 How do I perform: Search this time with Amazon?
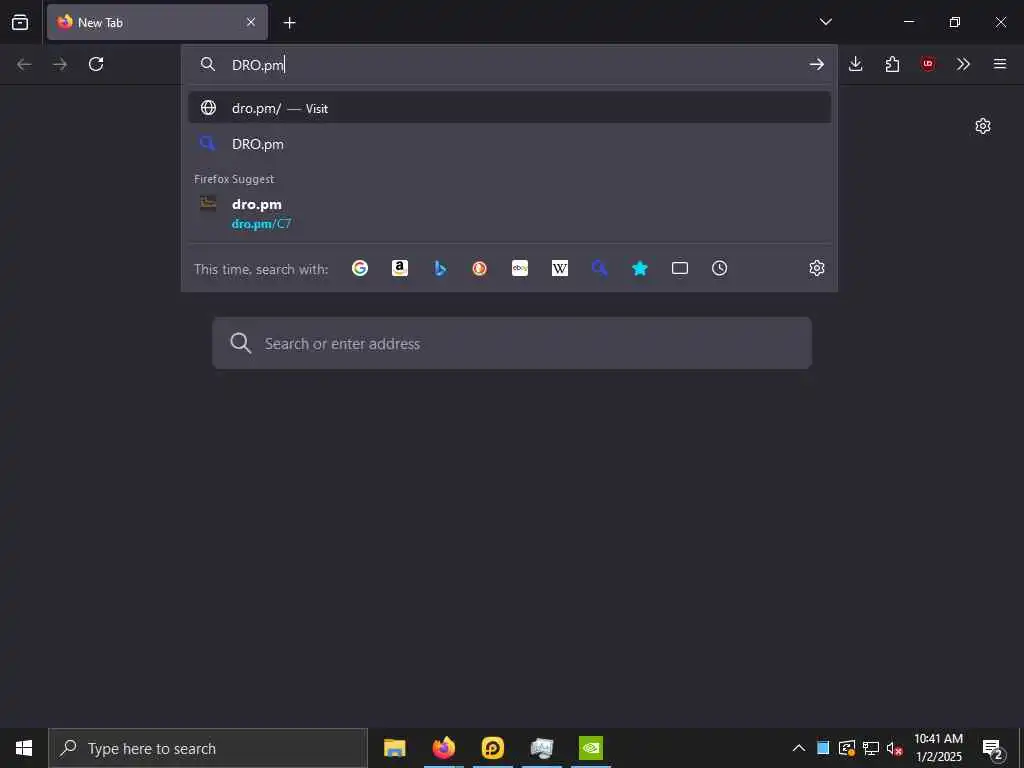[400, 268]
